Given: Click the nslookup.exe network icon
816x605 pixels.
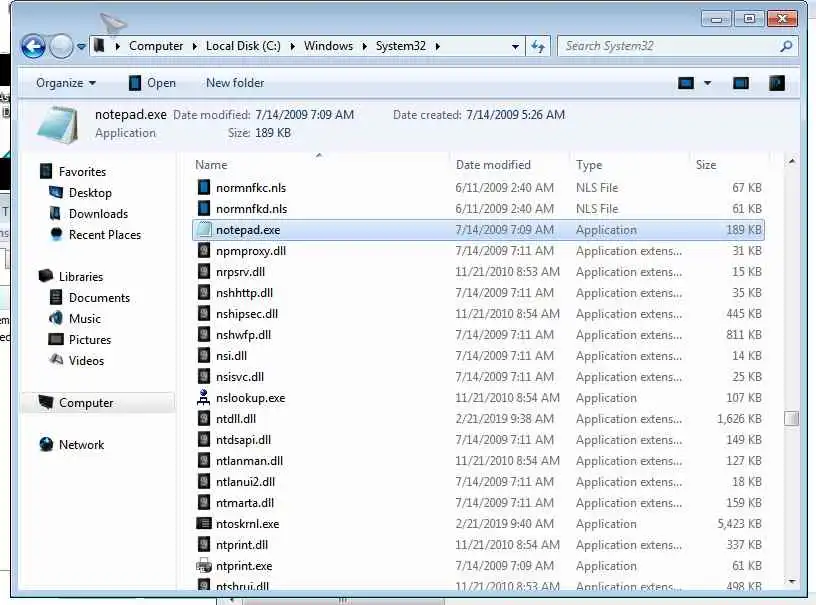Looking at the screenshot, I should tap(204, 397).
